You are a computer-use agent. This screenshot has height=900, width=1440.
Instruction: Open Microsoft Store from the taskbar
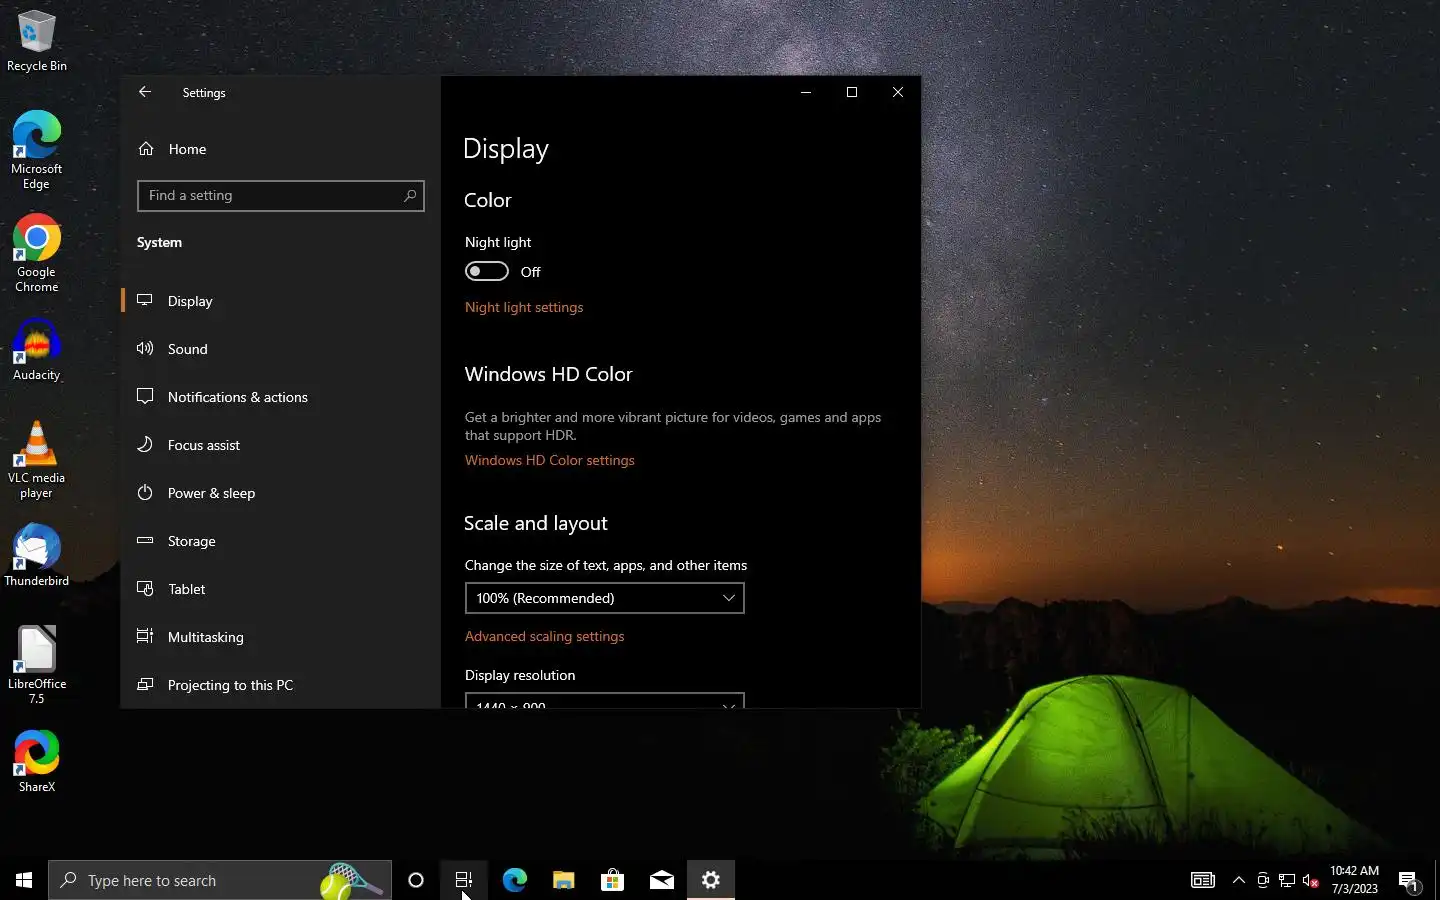pos(612,880)
